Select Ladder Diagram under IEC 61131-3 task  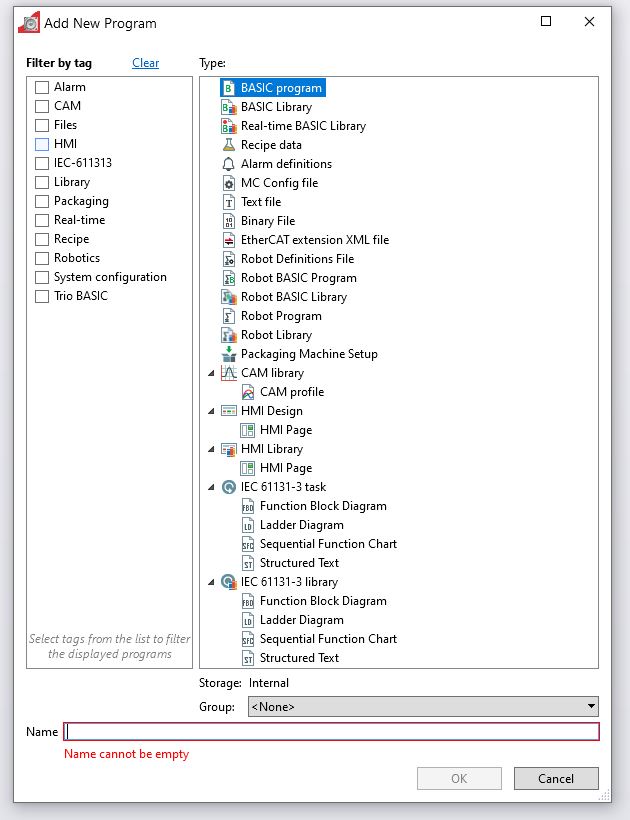point(302,525)
